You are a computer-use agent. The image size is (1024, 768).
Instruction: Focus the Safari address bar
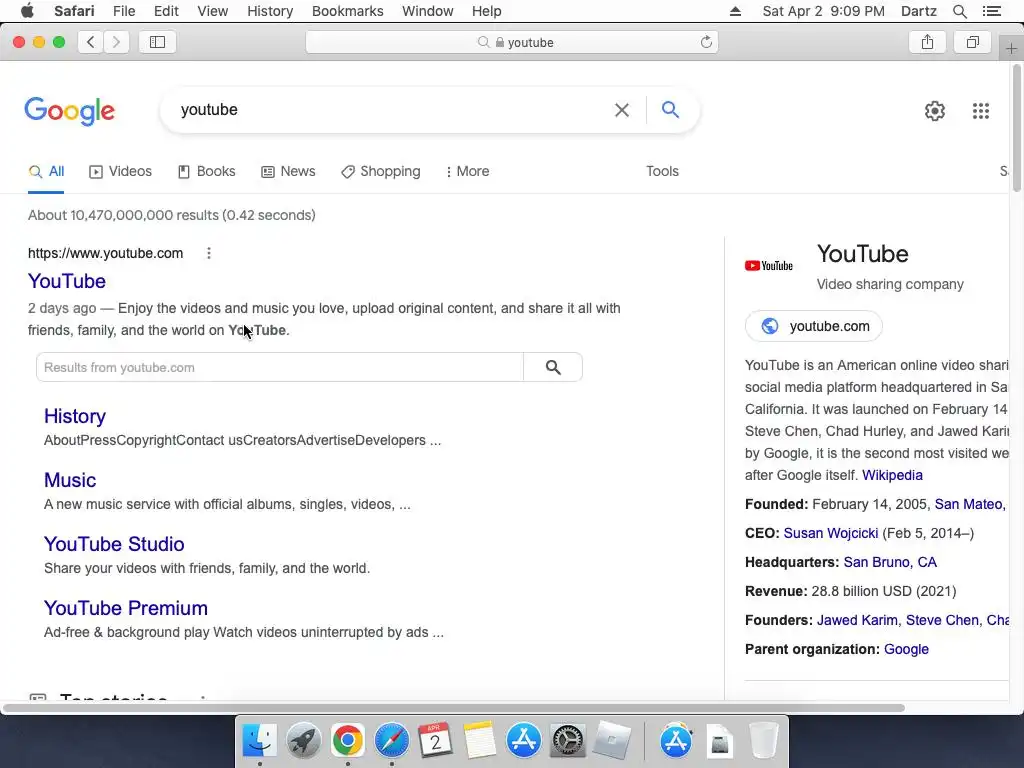click(x=511, y=42)
